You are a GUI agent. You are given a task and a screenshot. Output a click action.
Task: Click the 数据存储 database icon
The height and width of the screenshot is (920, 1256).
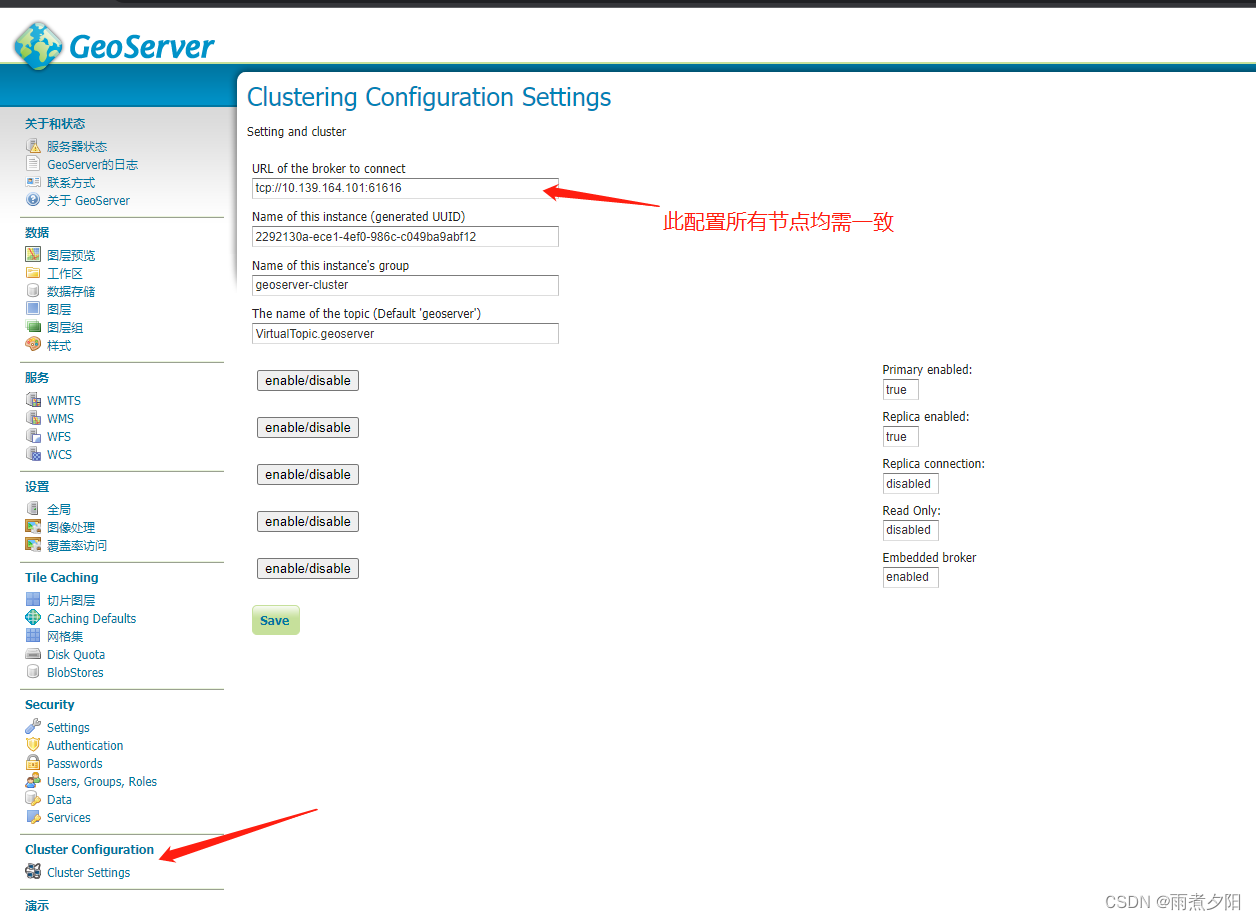pos(33,291)
